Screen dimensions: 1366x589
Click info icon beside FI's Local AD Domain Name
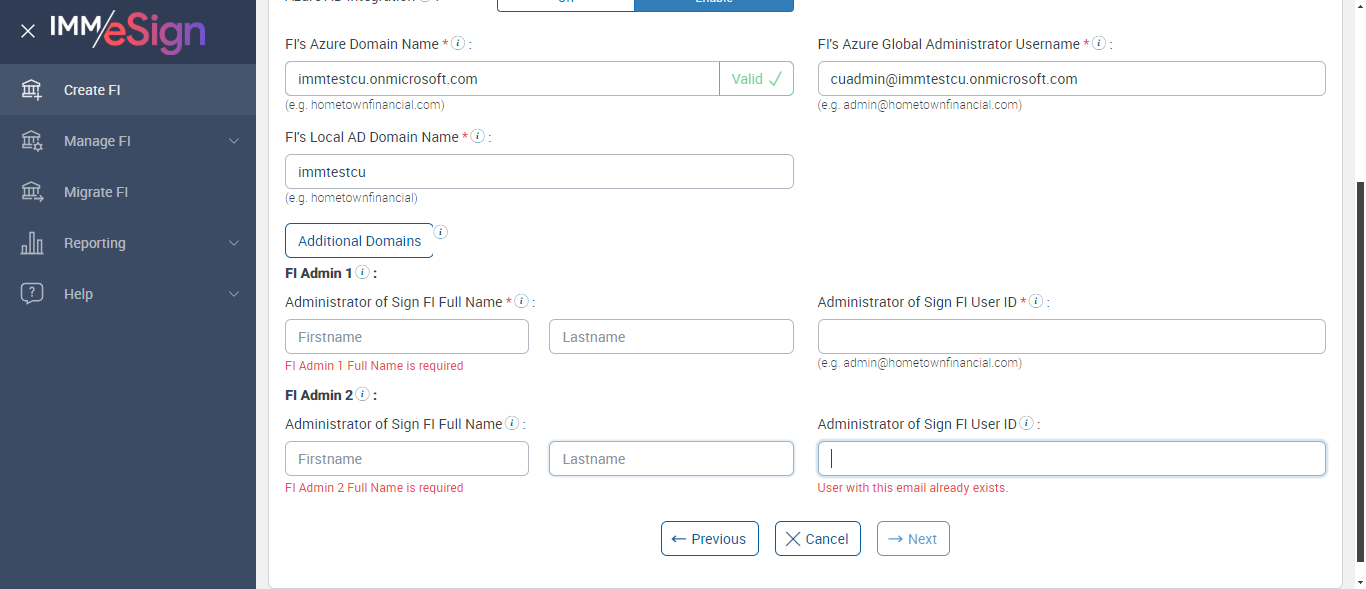pos(478,136)
